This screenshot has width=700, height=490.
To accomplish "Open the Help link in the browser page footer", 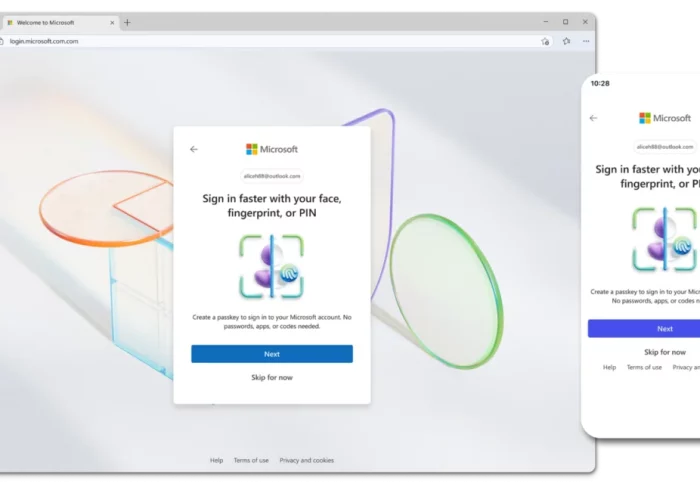I will tap(217, 460).
